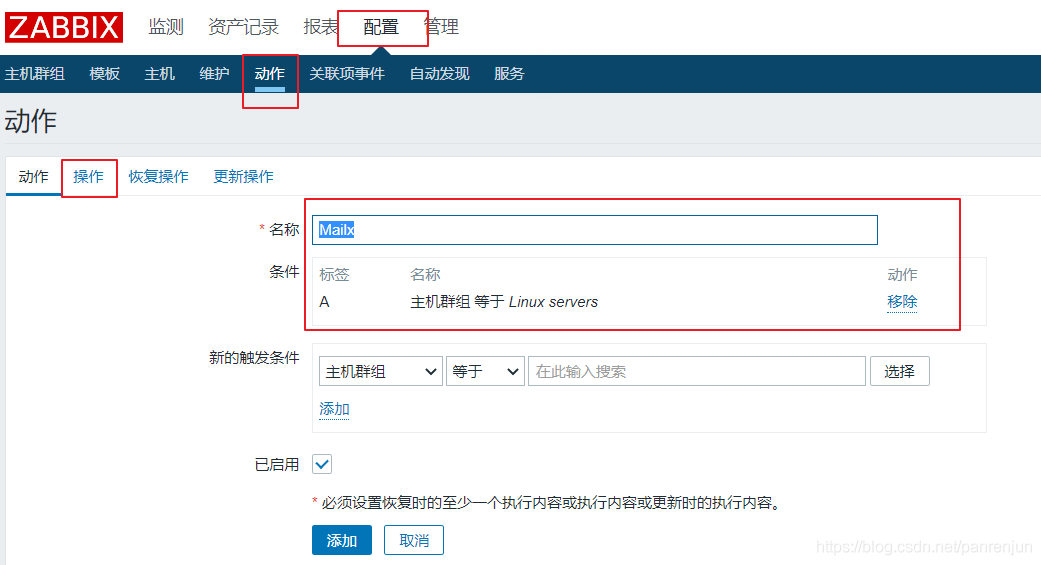Click the 选择 button

pos(900,371)
